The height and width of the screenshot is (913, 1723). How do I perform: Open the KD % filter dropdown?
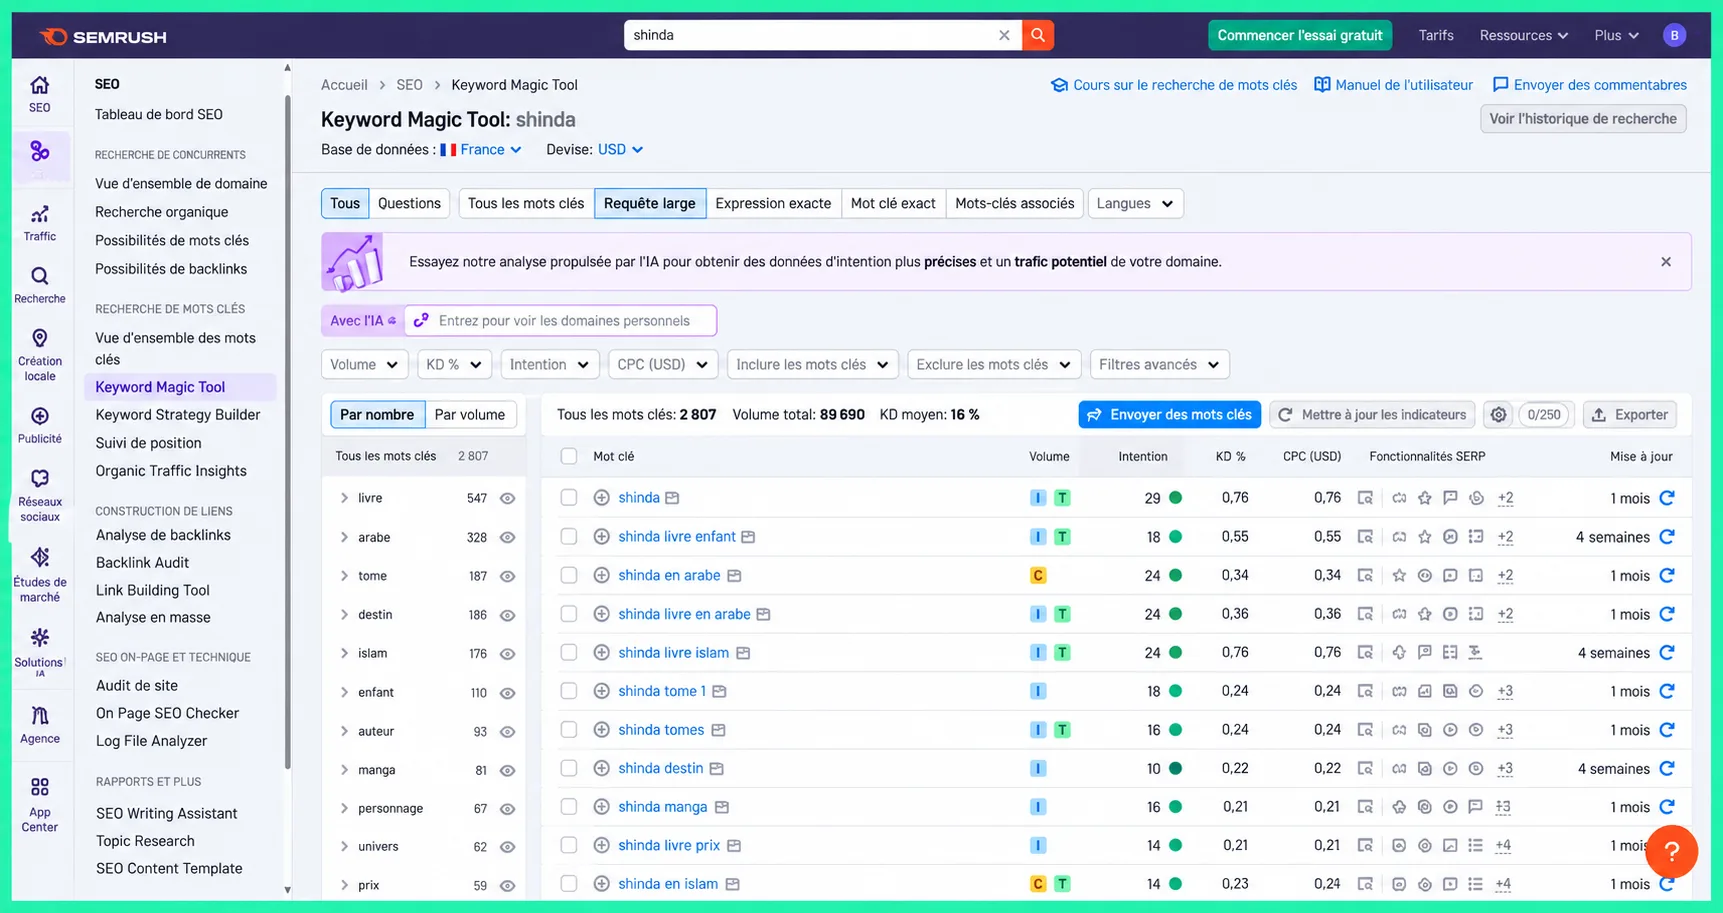click(454, 365)
